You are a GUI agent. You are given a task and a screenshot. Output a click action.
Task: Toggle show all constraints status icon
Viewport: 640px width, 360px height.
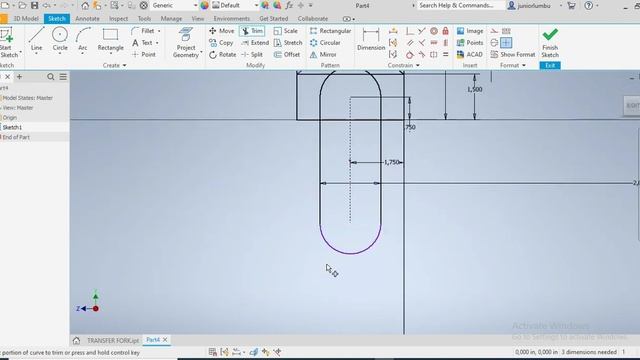tap(224, 352)
